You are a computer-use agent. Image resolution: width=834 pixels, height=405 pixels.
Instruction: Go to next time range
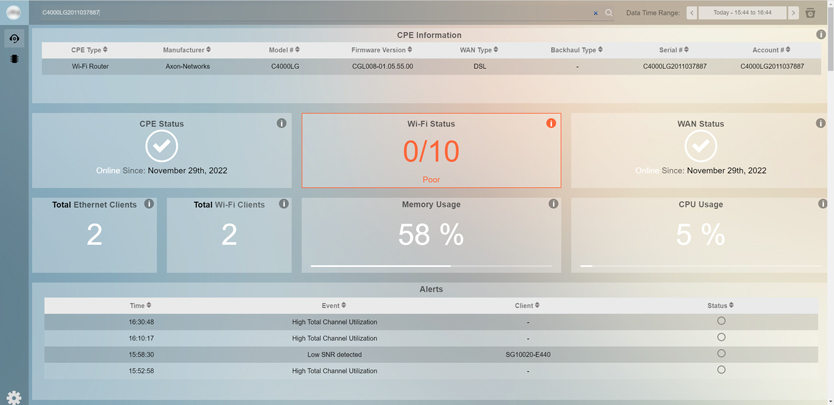793,13
